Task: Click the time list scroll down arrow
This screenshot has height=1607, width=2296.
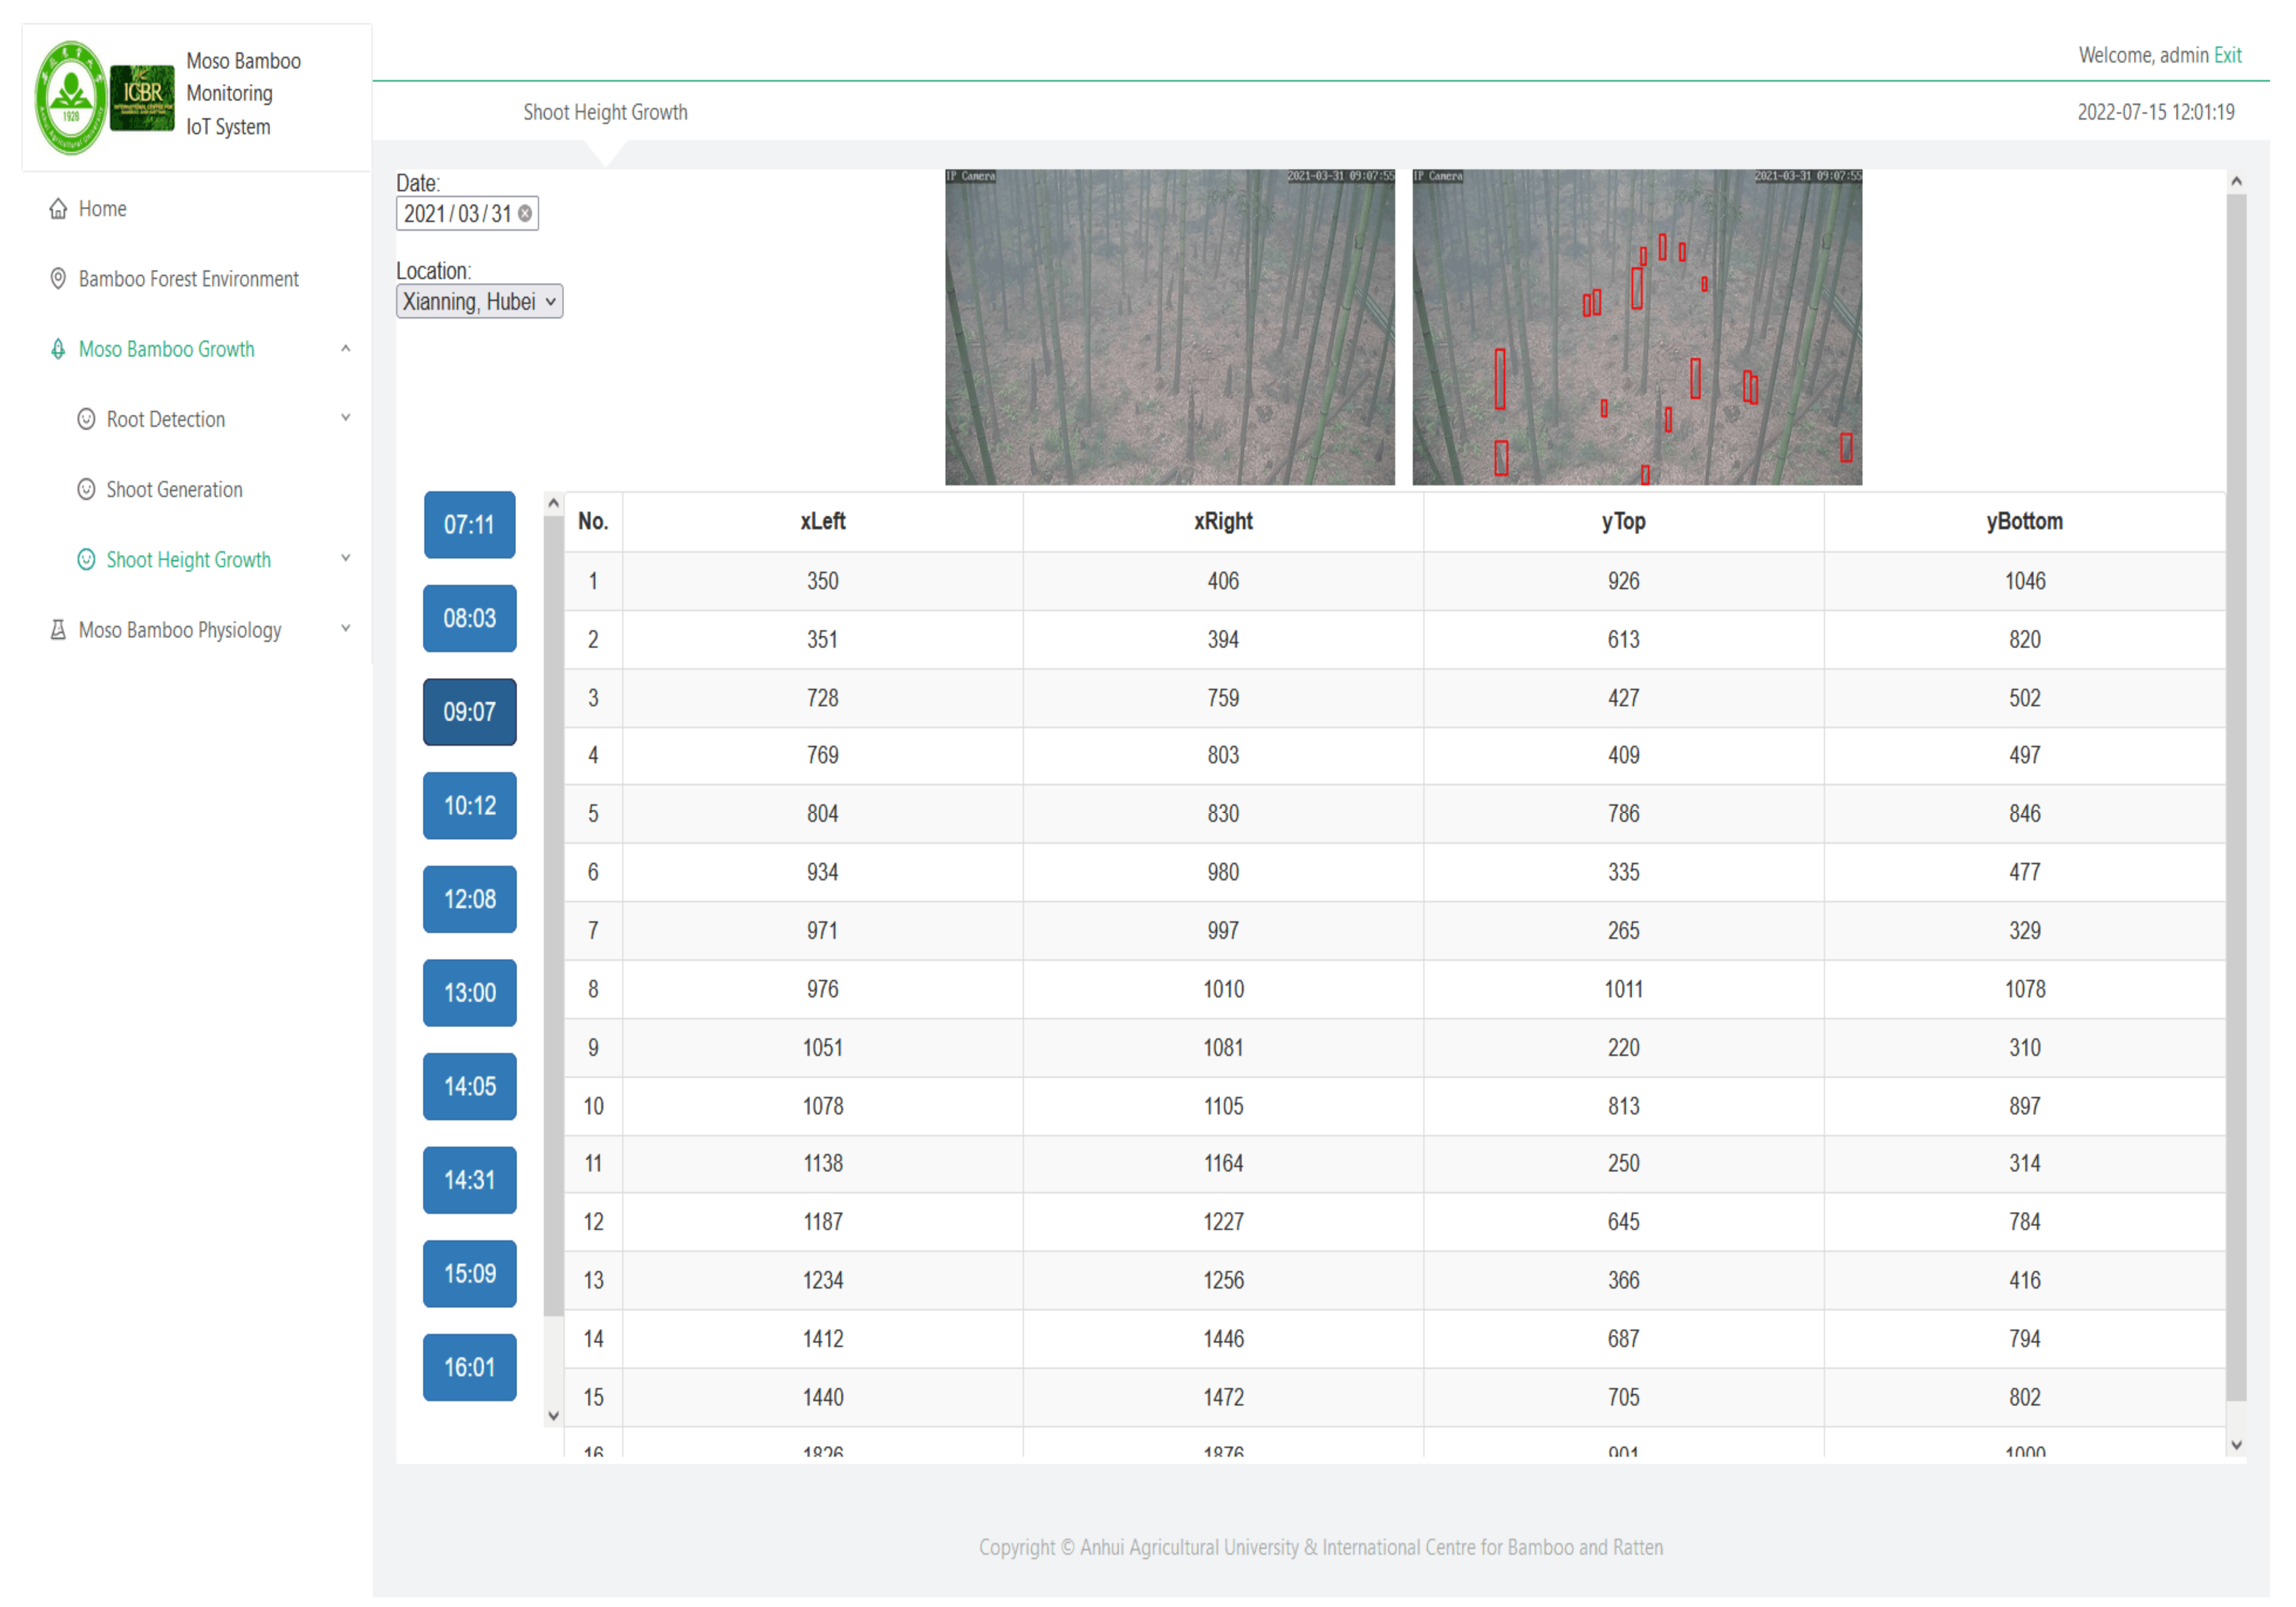Action: click(553, 1416)
